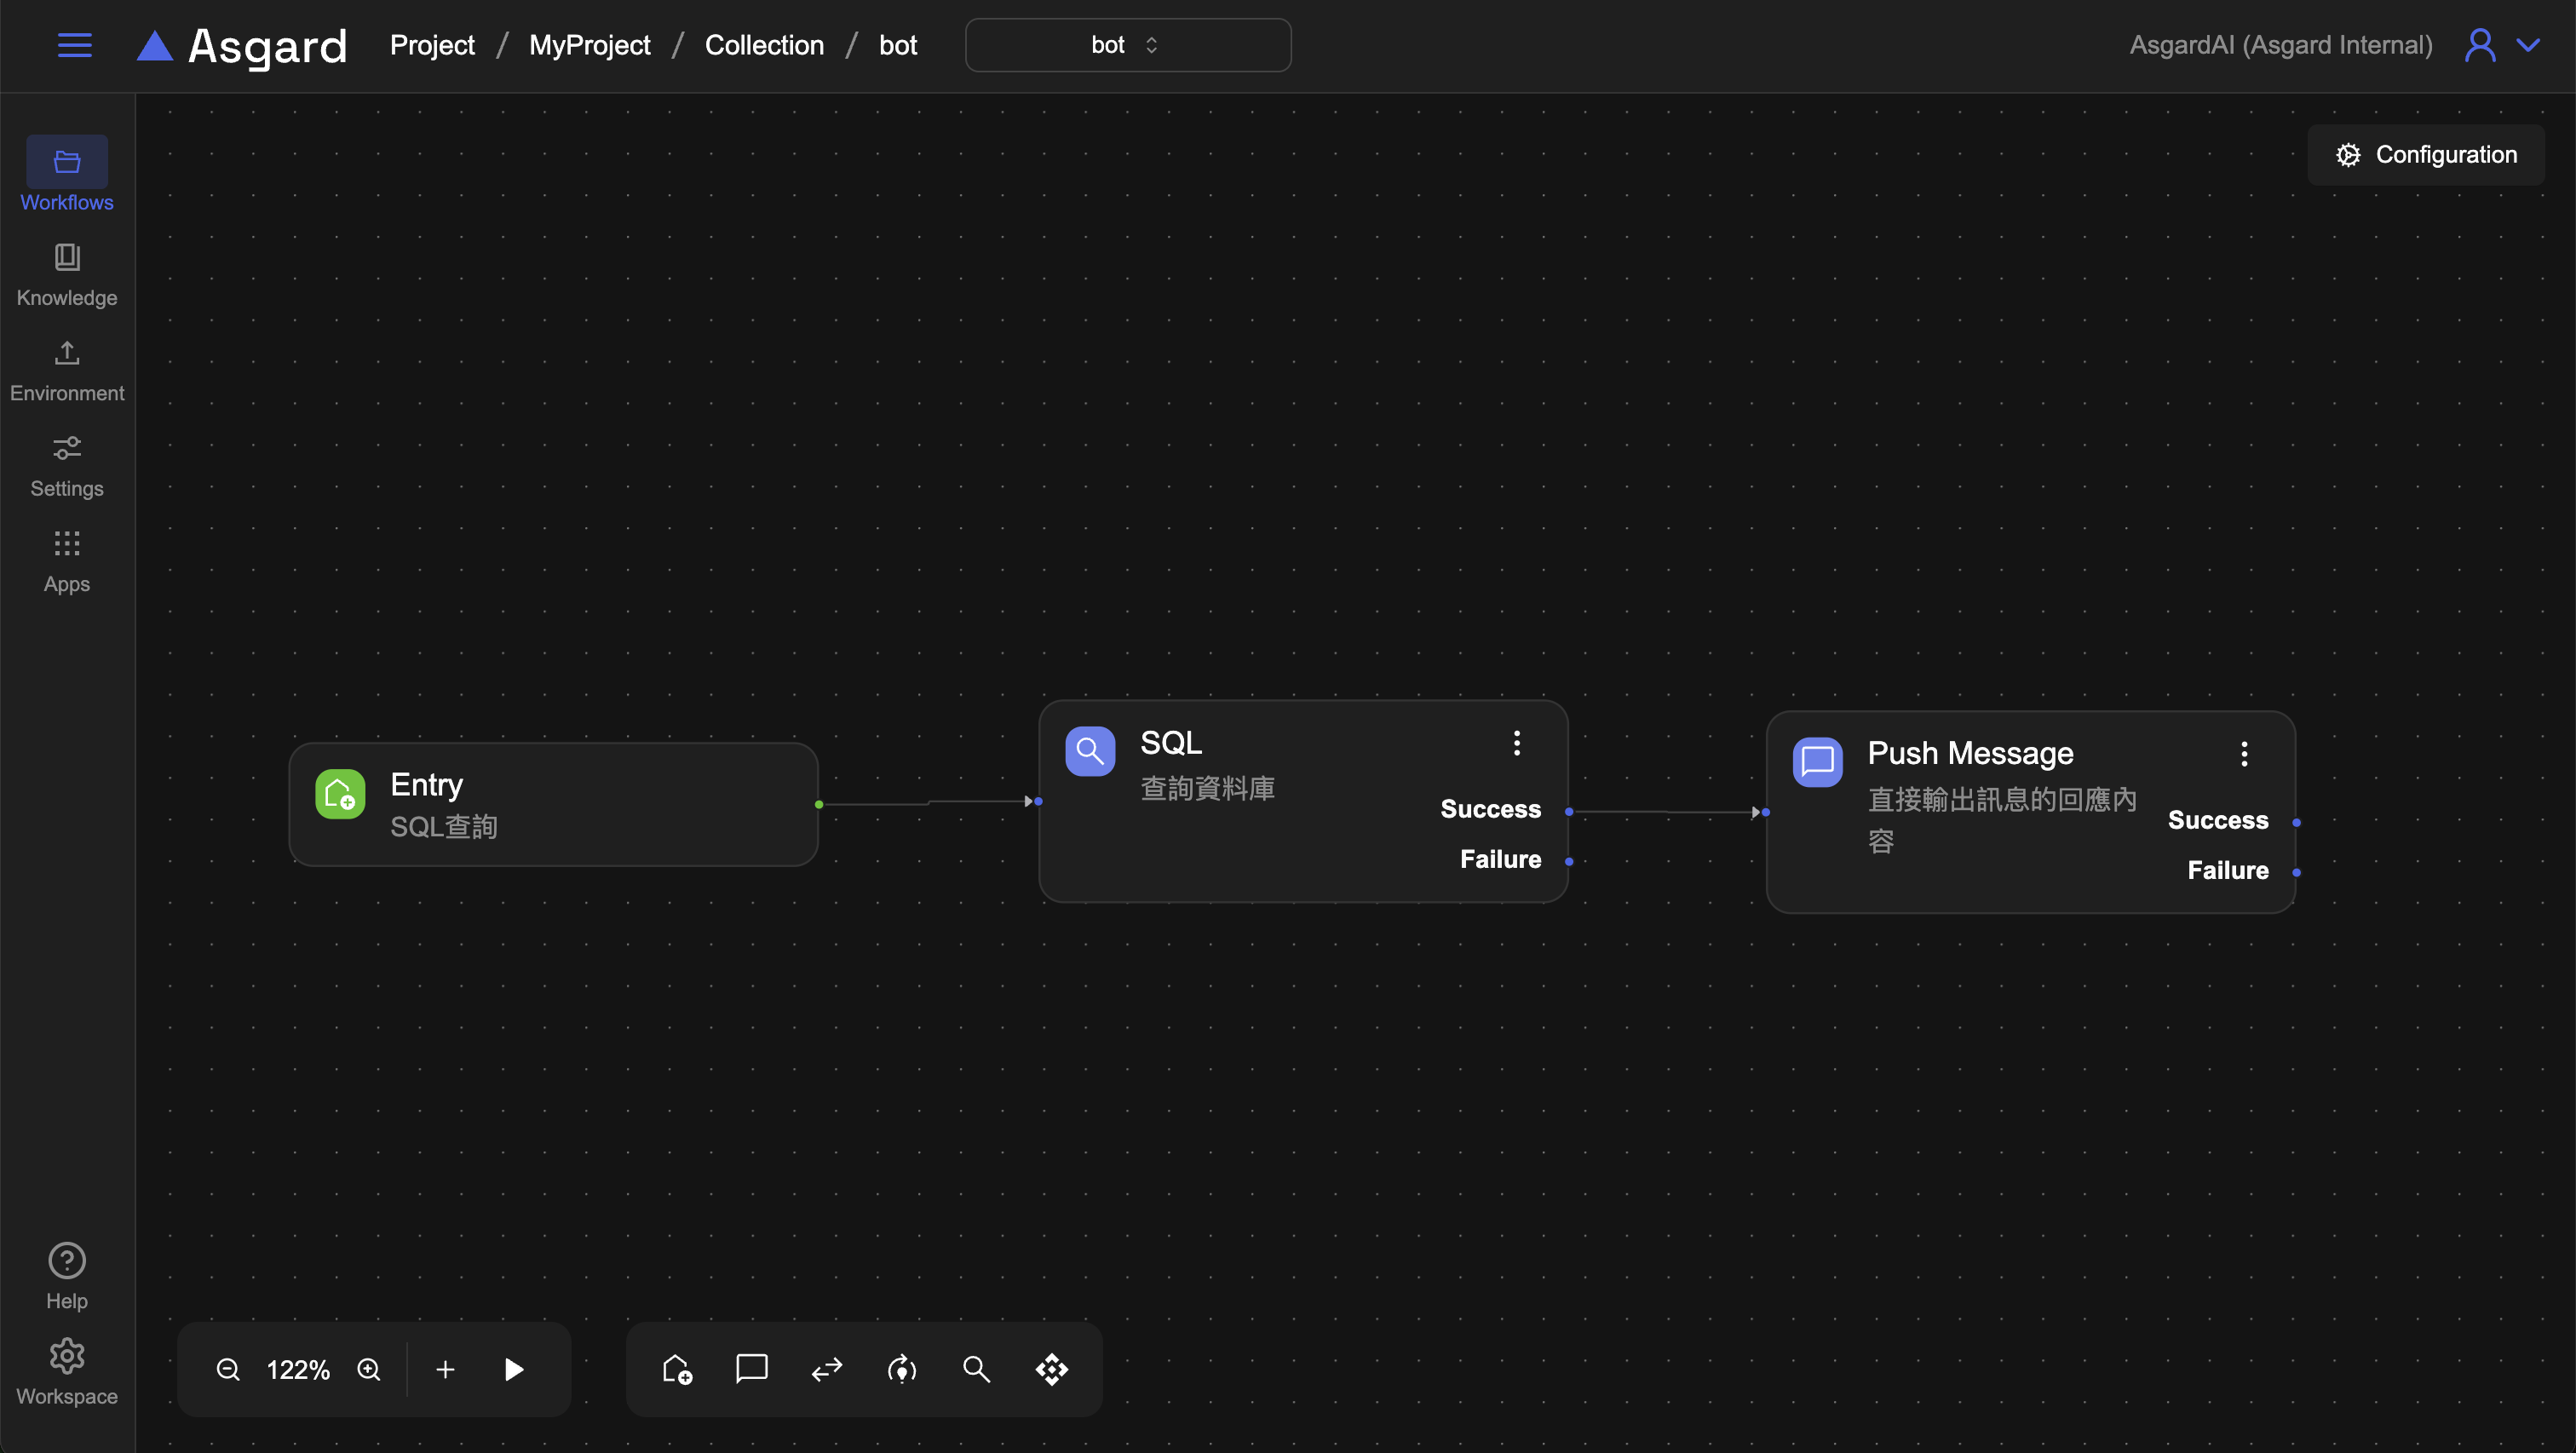Open the bot selector dropdown
Image resolution: width=2576 pixels, height=1453 pixels.
point(1127,45)
